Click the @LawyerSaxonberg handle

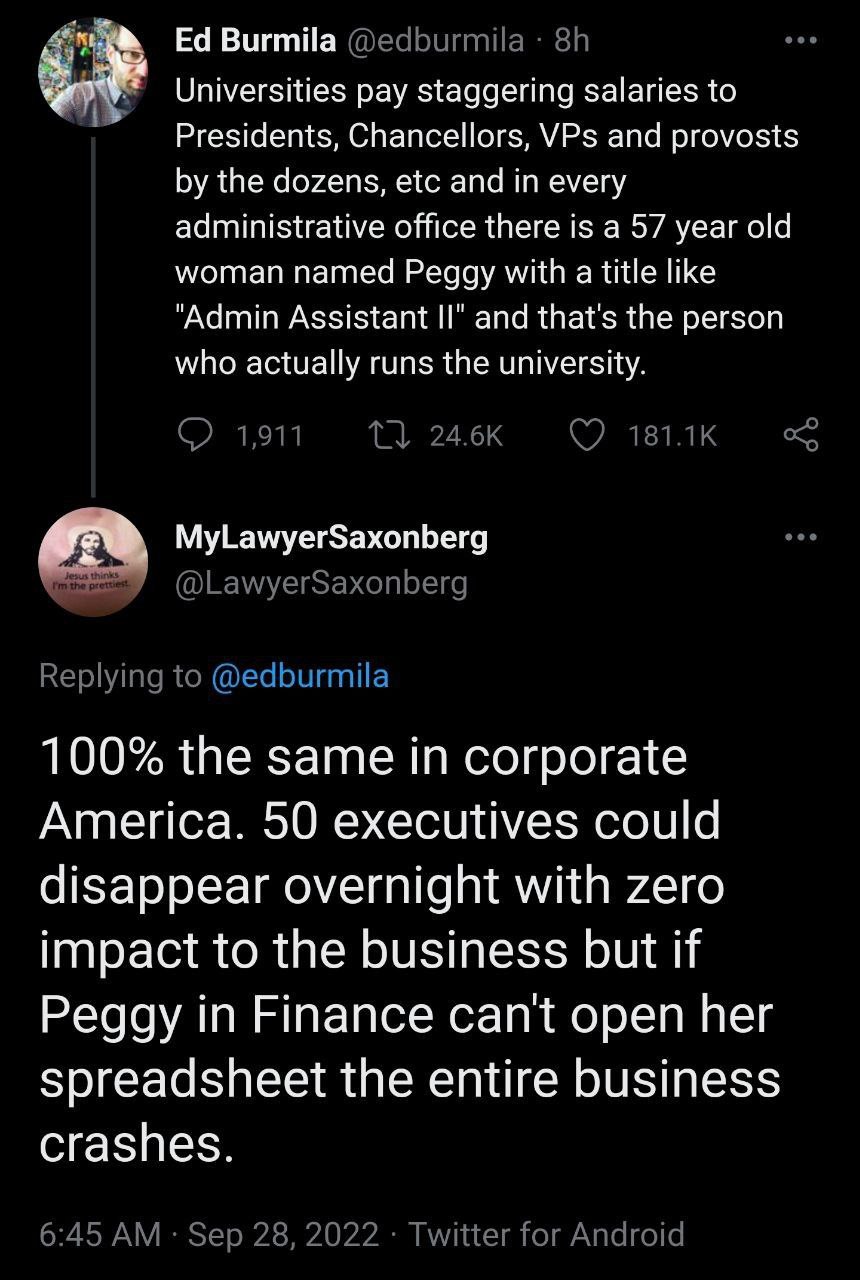(321, 583)
